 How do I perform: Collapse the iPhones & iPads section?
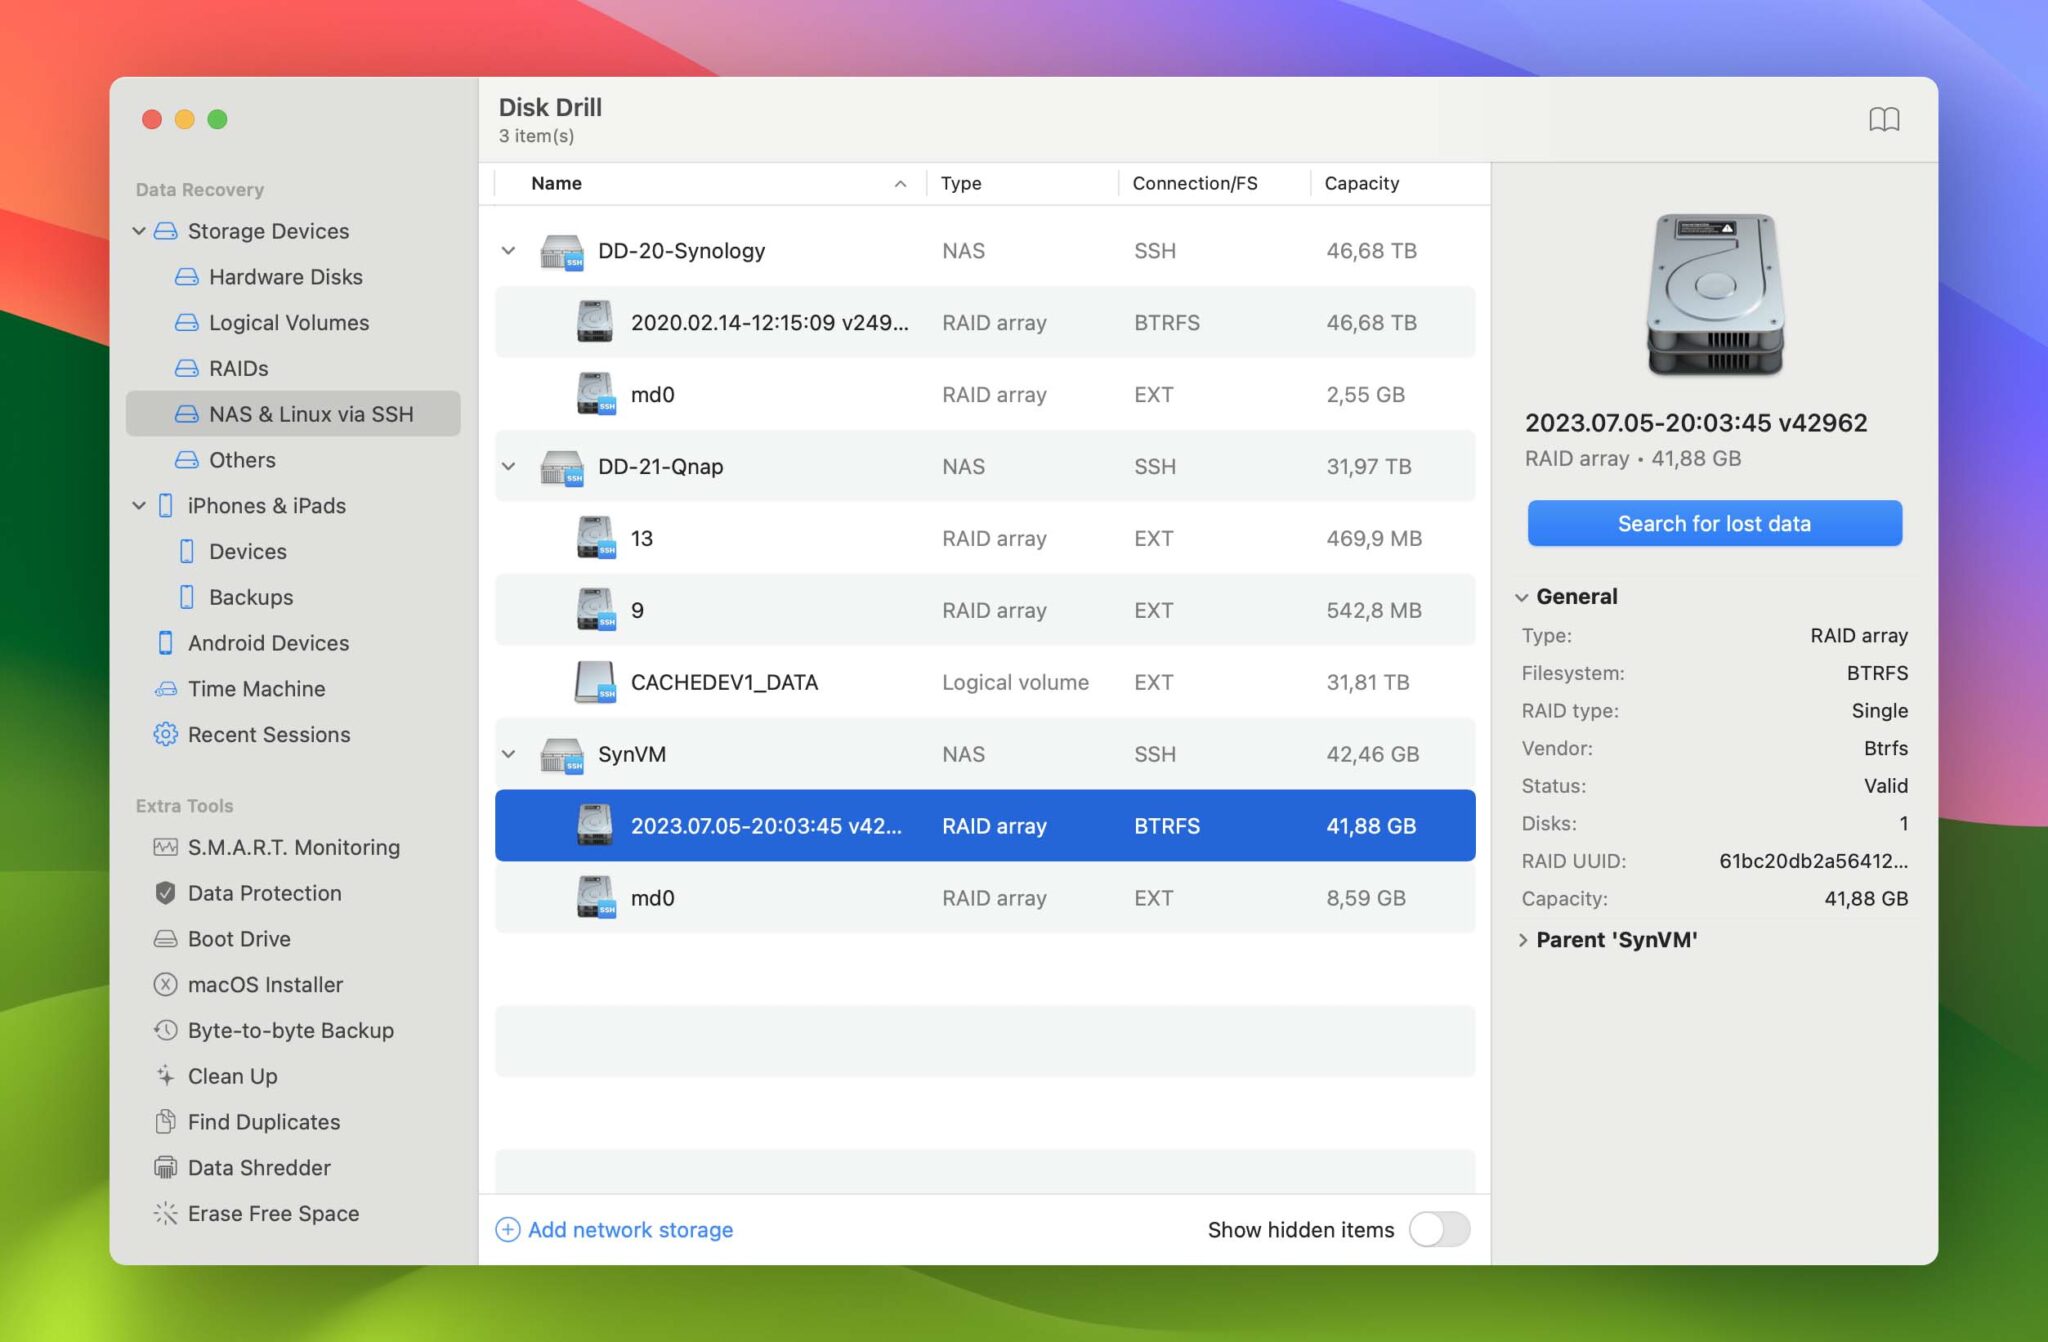139,505
